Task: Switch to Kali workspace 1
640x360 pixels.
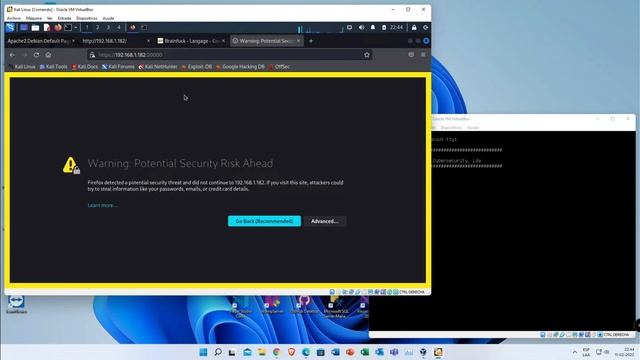Action: click(87, 27)
